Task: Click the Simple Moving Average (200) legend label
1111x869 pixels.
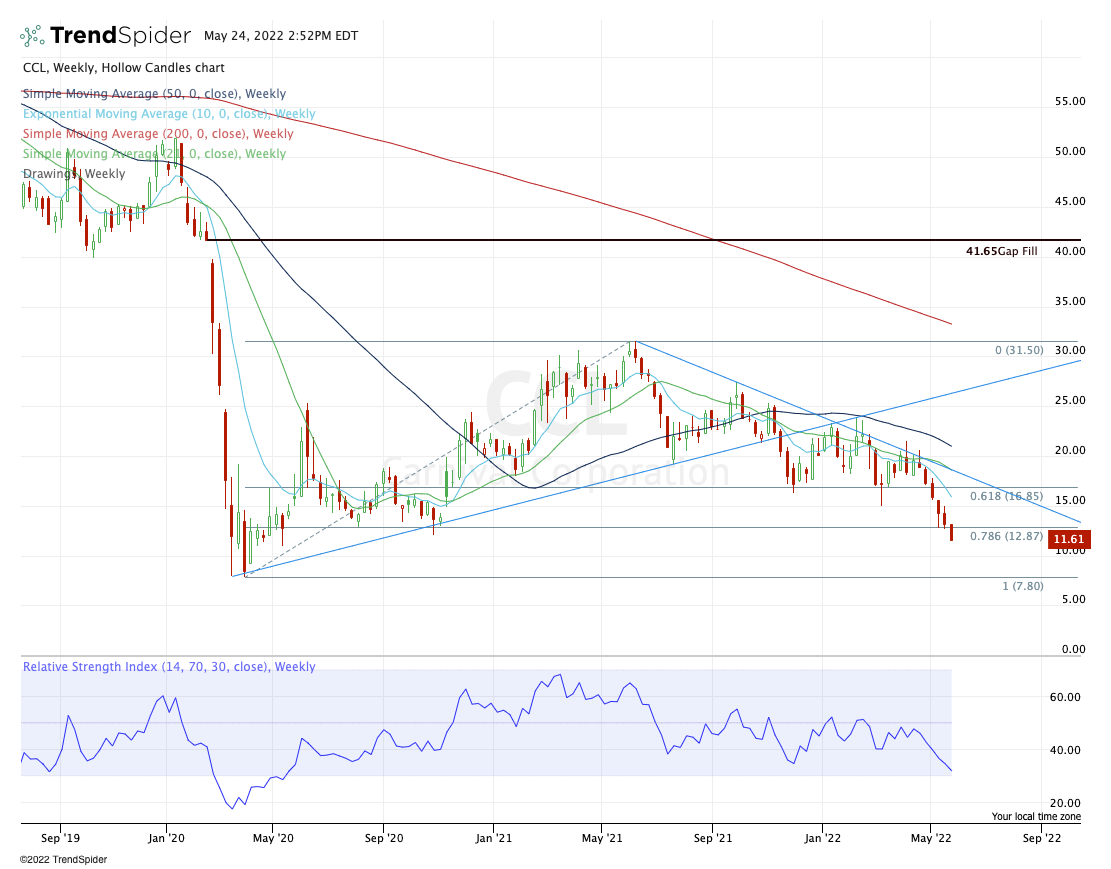Action: pos(158,133)
